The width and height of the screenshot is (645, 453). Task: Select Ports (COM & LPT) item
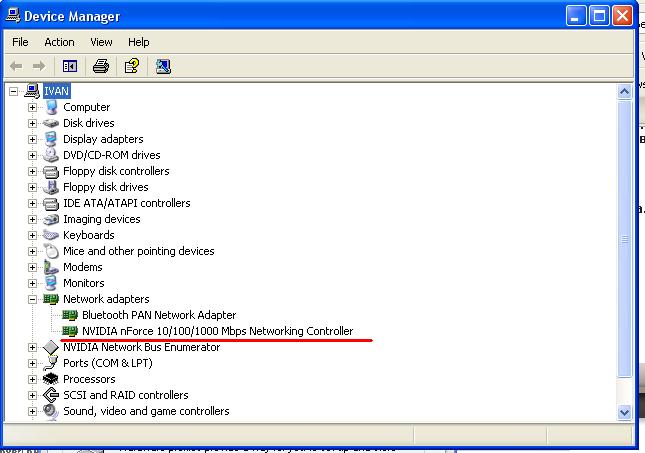coord(103,363)
